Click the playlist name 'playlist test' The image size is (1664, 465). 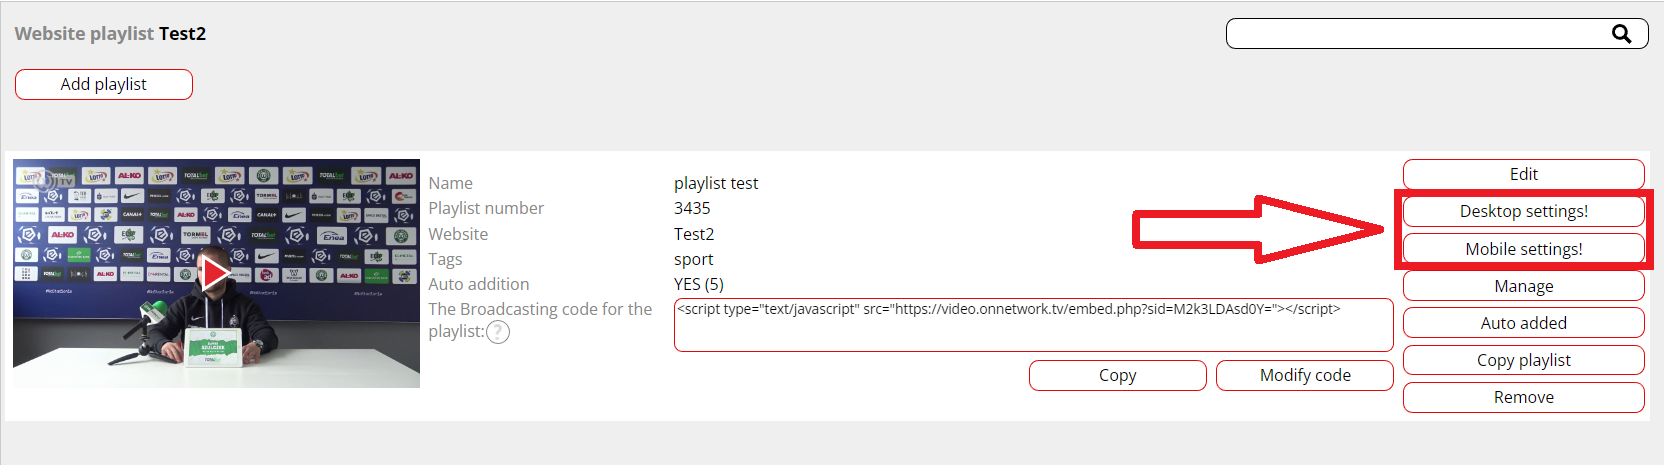[716, 183]
